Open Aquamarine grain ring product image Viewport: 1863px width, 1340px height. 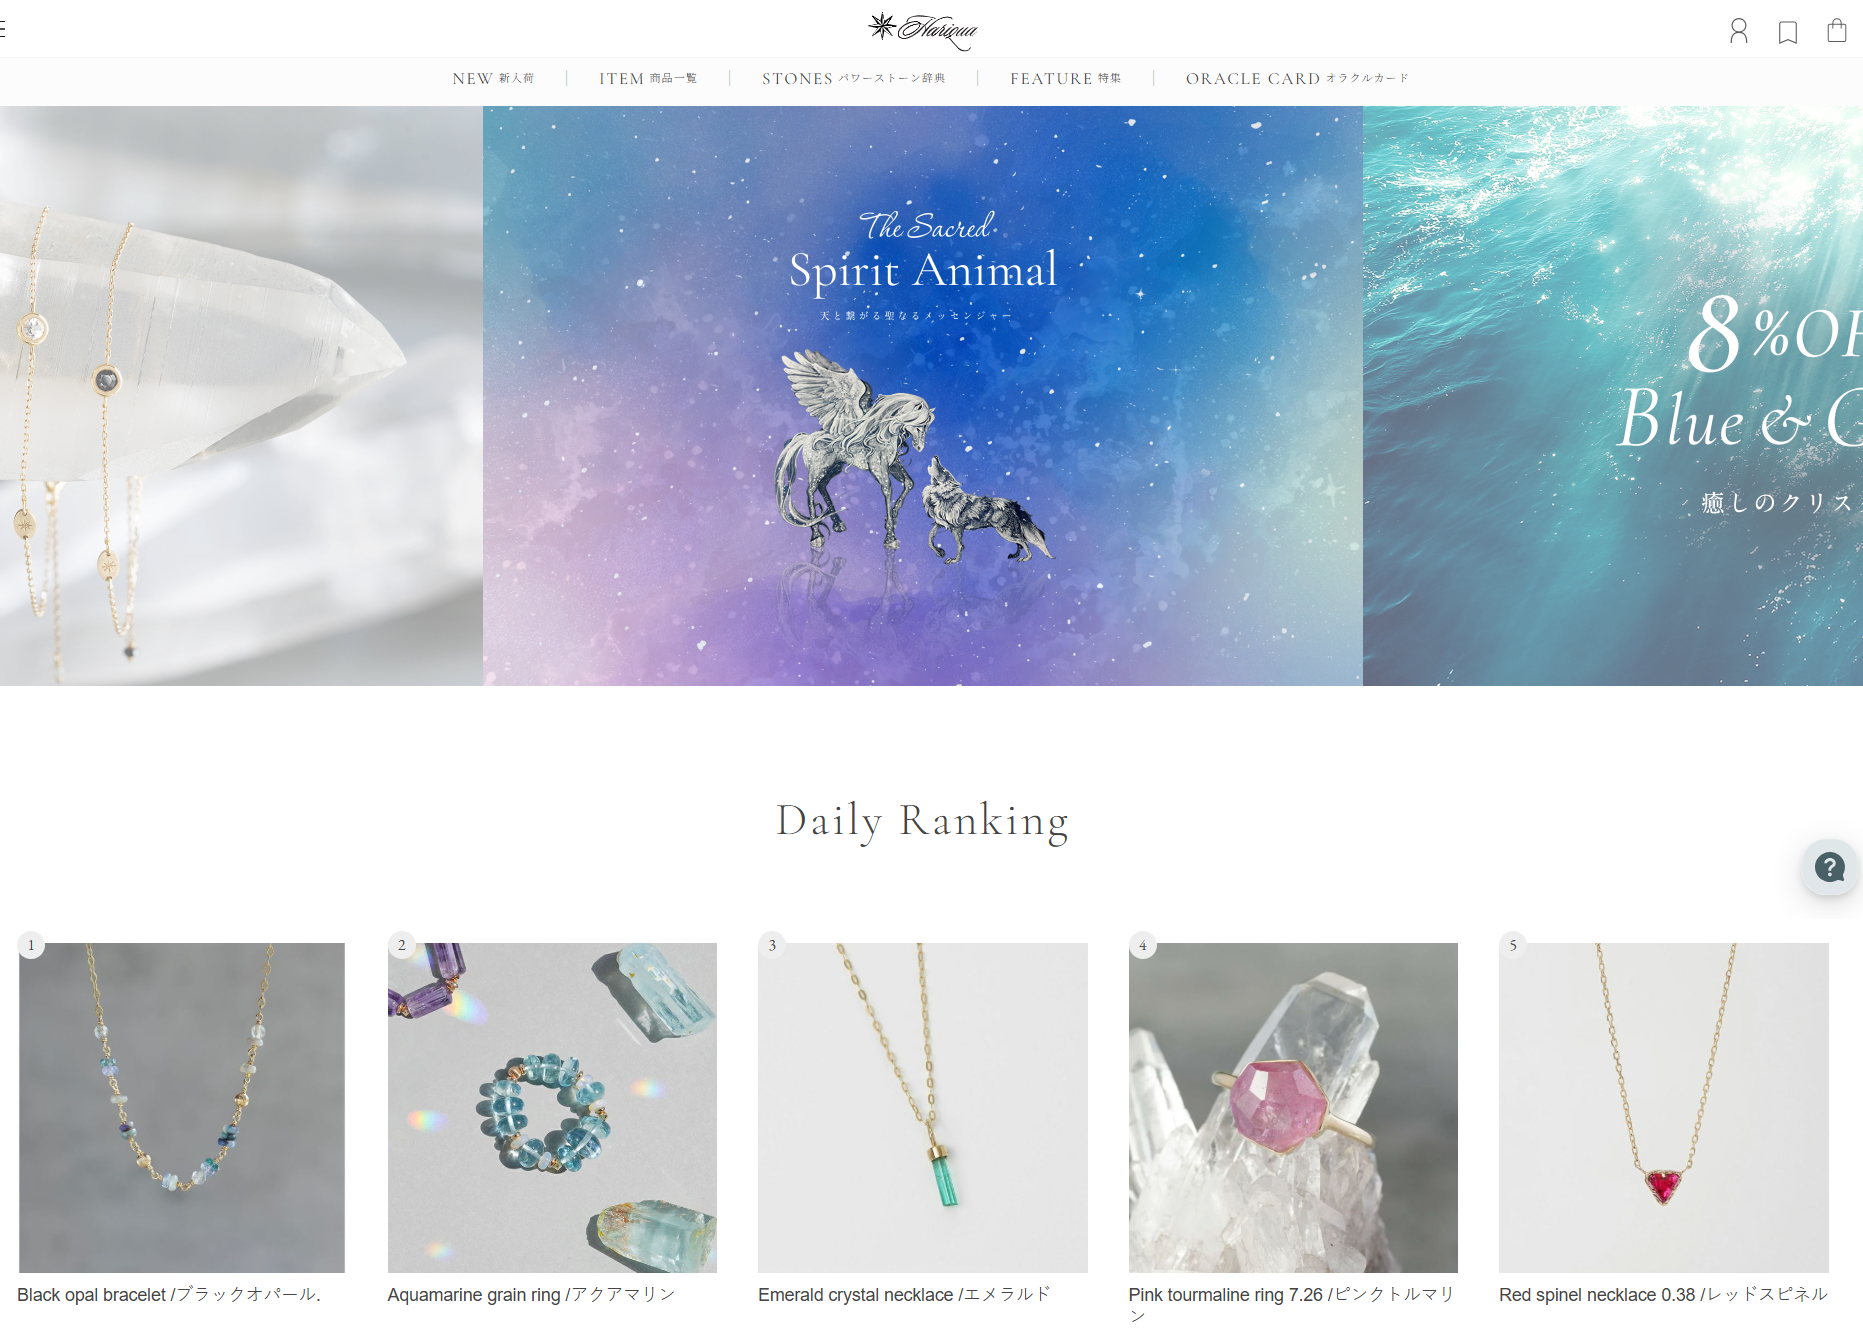(x=552, y=1108)
